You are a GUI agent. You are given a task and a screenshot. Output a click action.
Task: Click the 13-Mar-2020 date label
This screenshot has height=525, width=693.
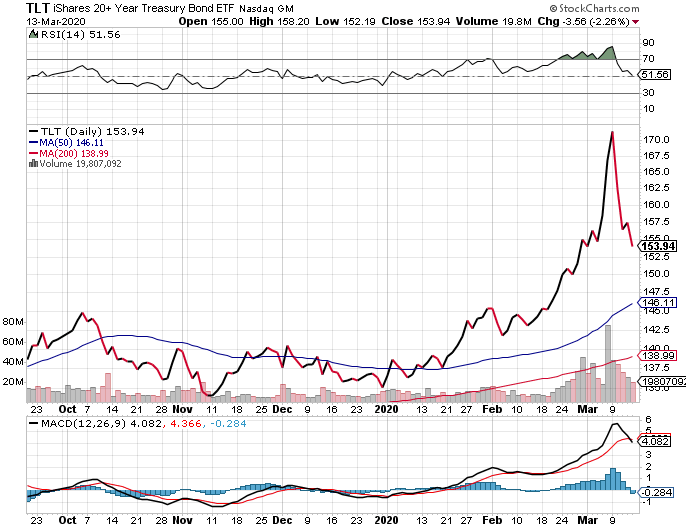pos(56,22)
